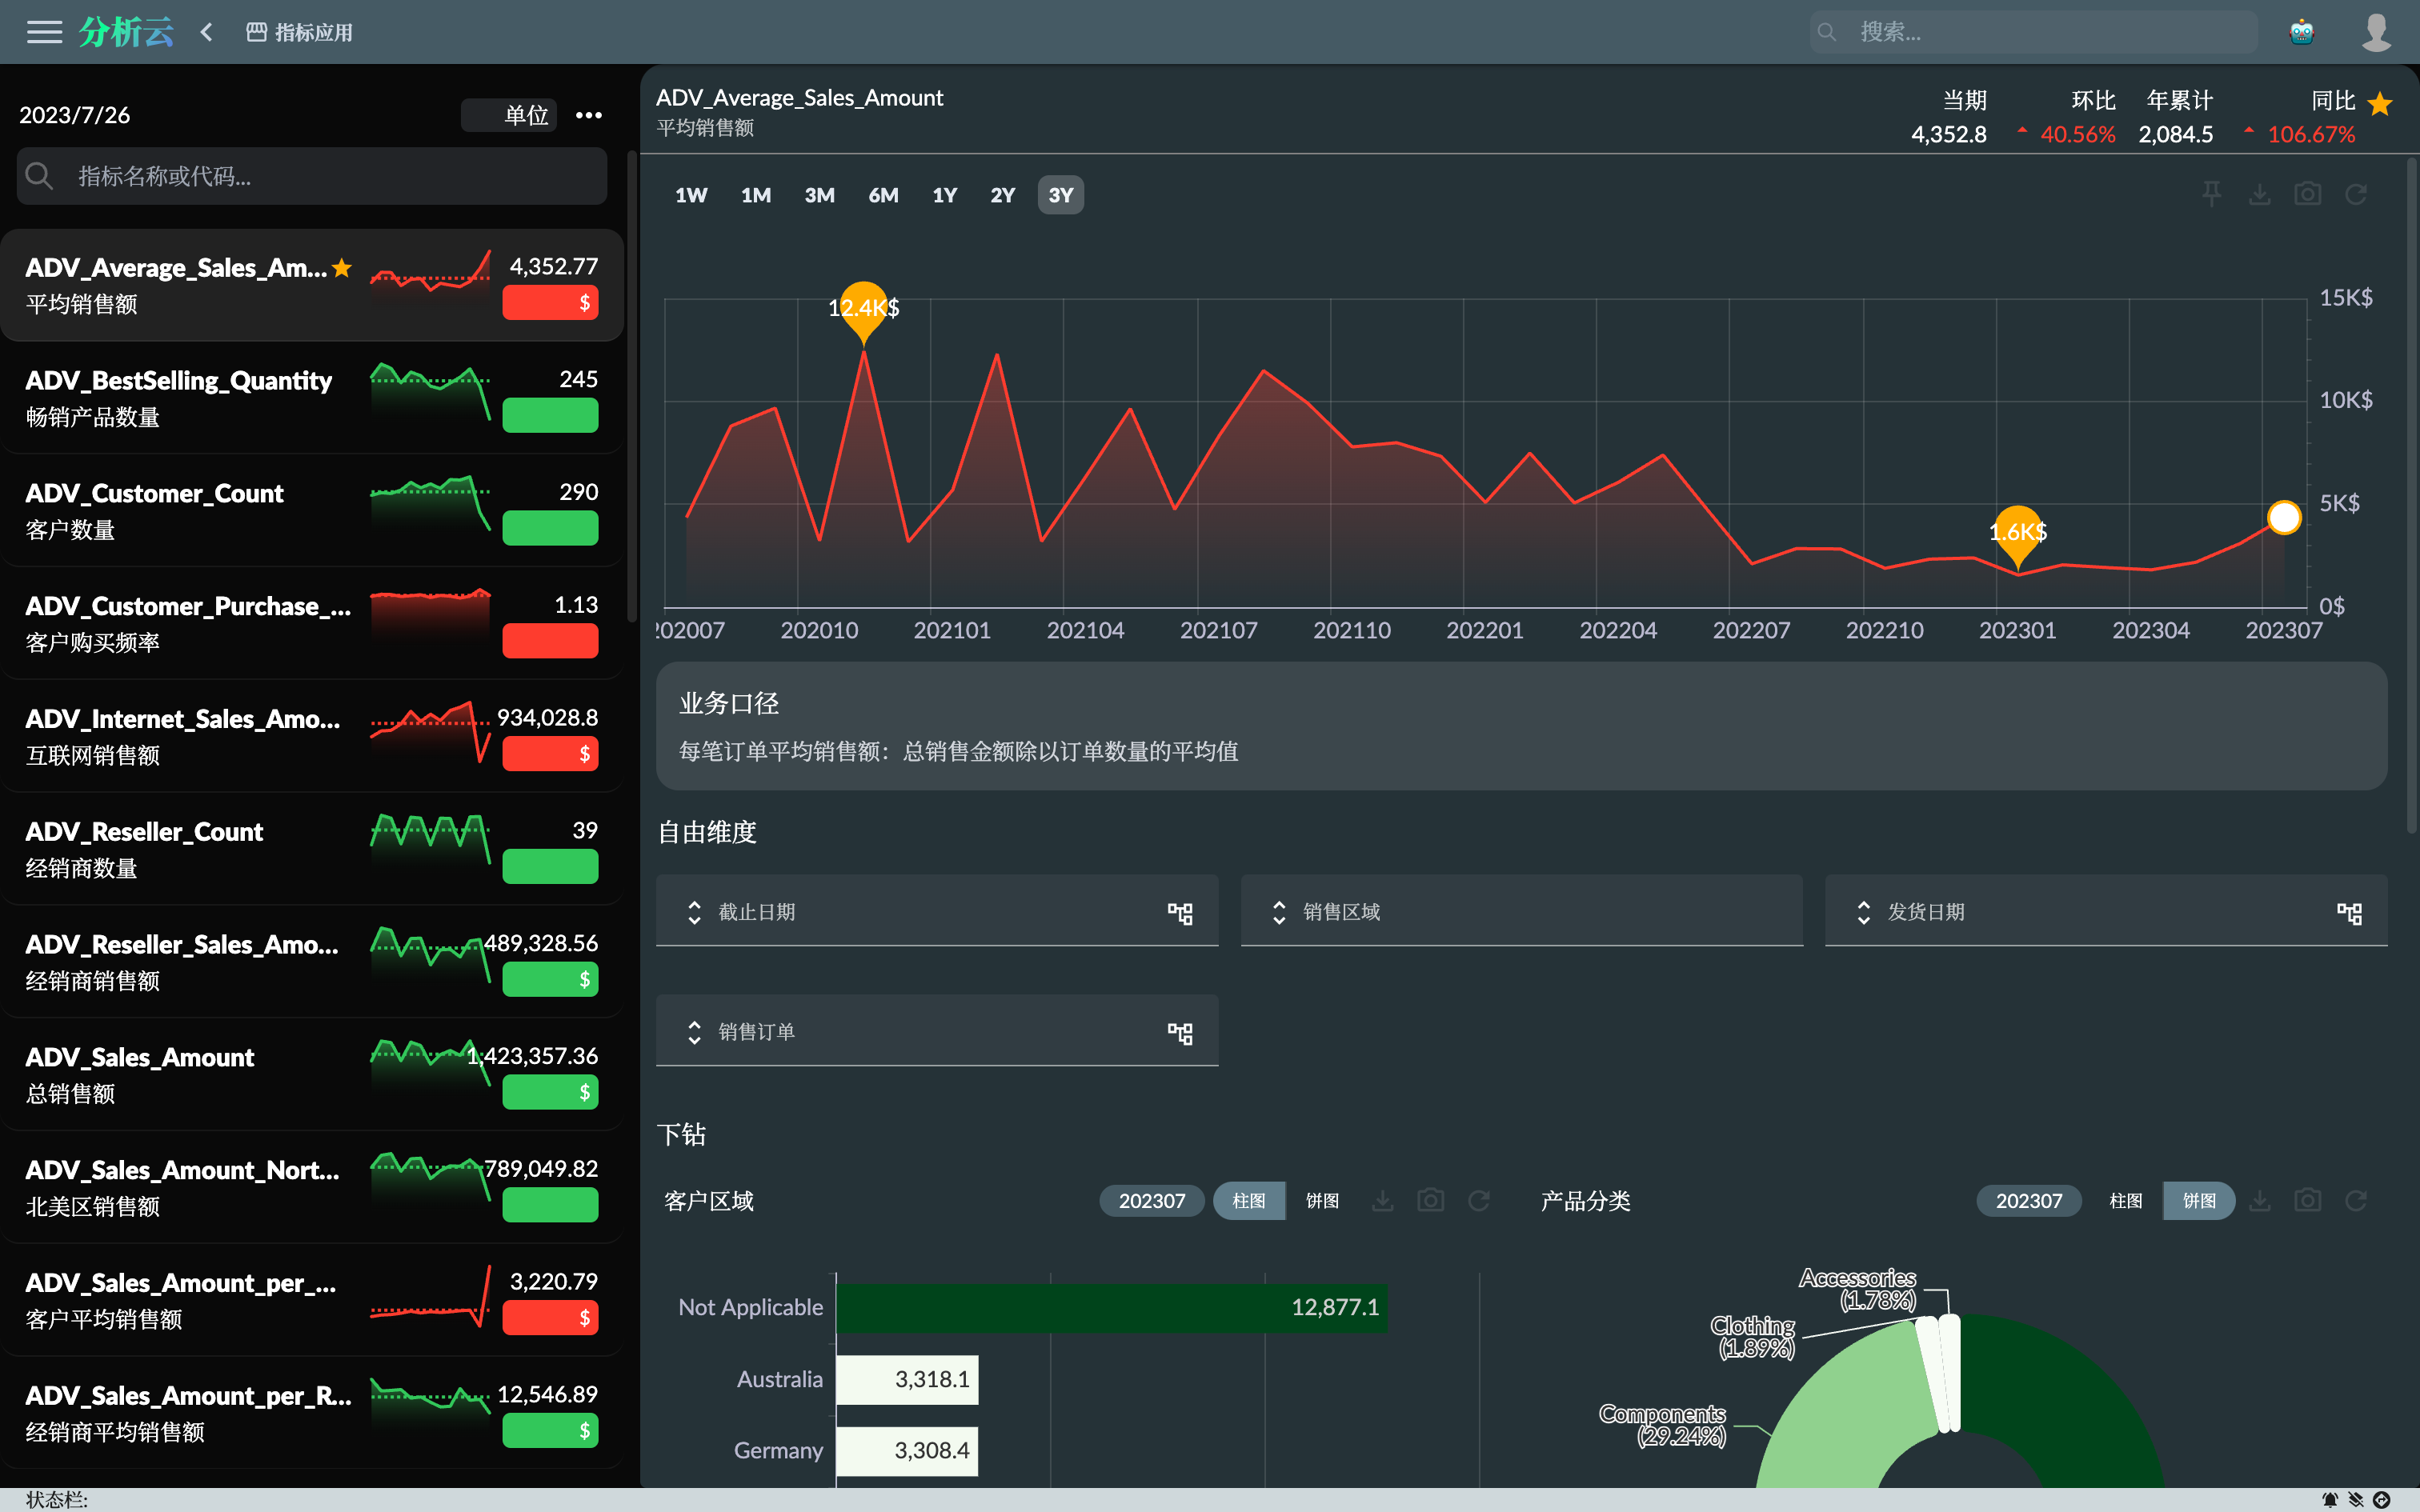
Task: Toggle the favorite star on ADV_Average_Sales_Am indicator
Action: 341,268
